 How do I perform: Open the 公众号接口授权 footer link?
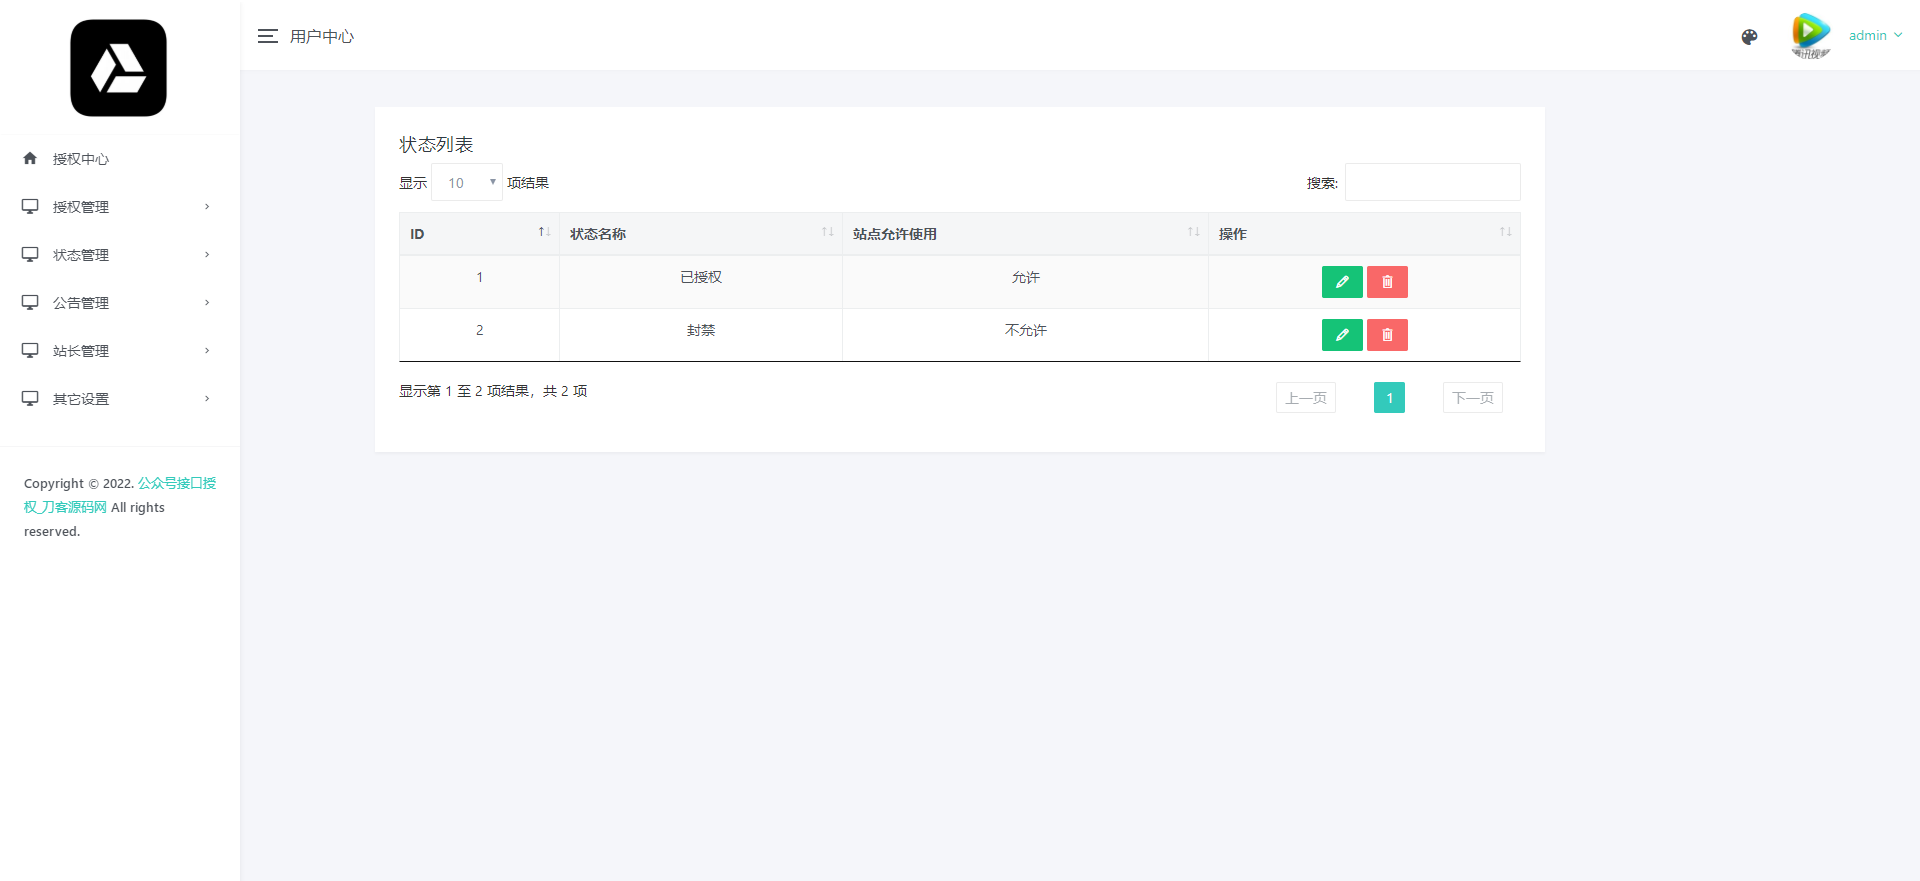176,484
